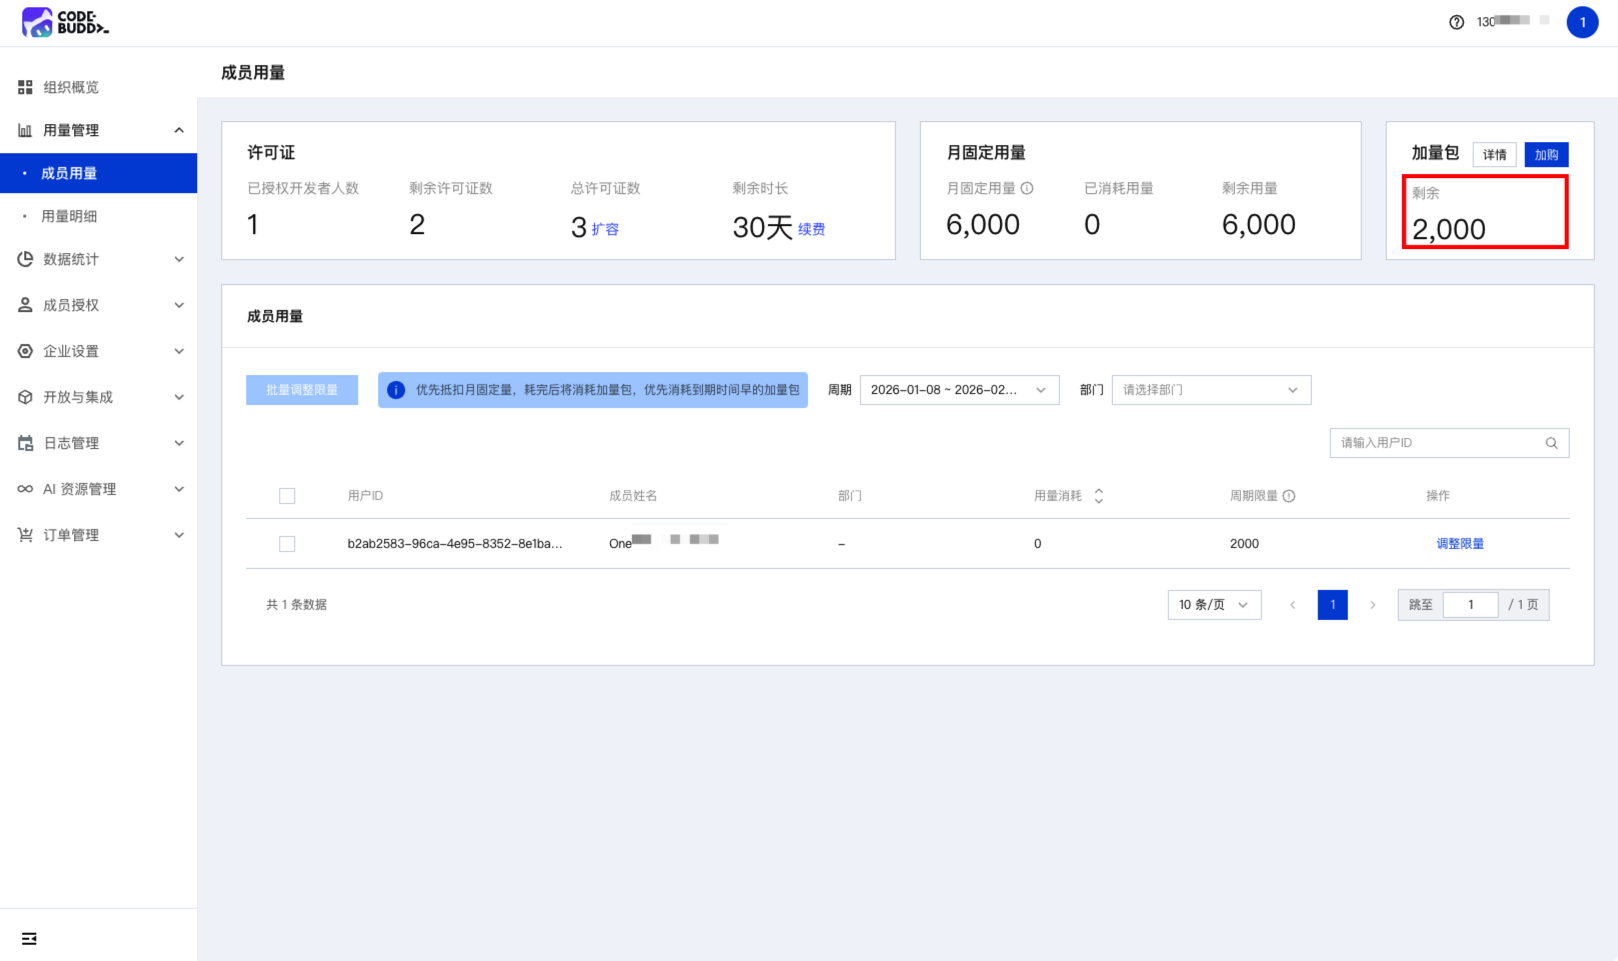
Task: Check the row checkbox for user b2ab2583
Action: pyautogui.click(x=287, y=544)
